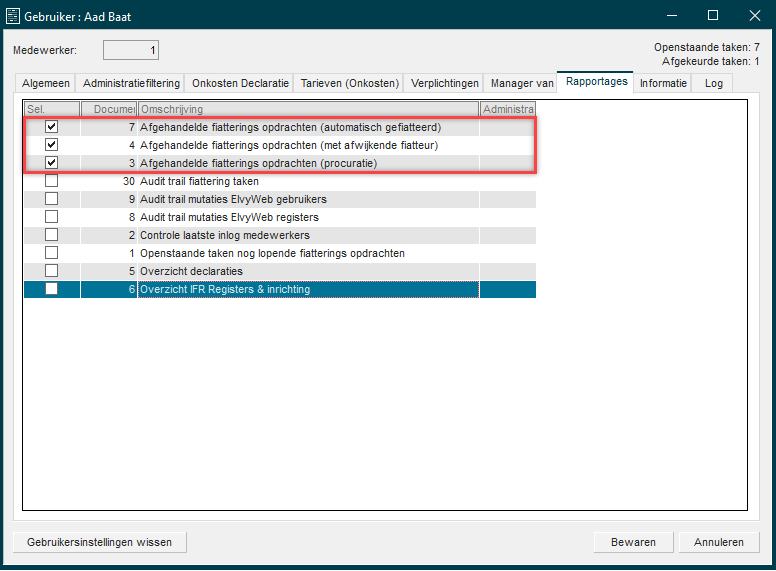Check 'Audit trail fiattering taken' checkbox
Image resolution: width=776 pixels, height=571 pixels.
point(52,181)
